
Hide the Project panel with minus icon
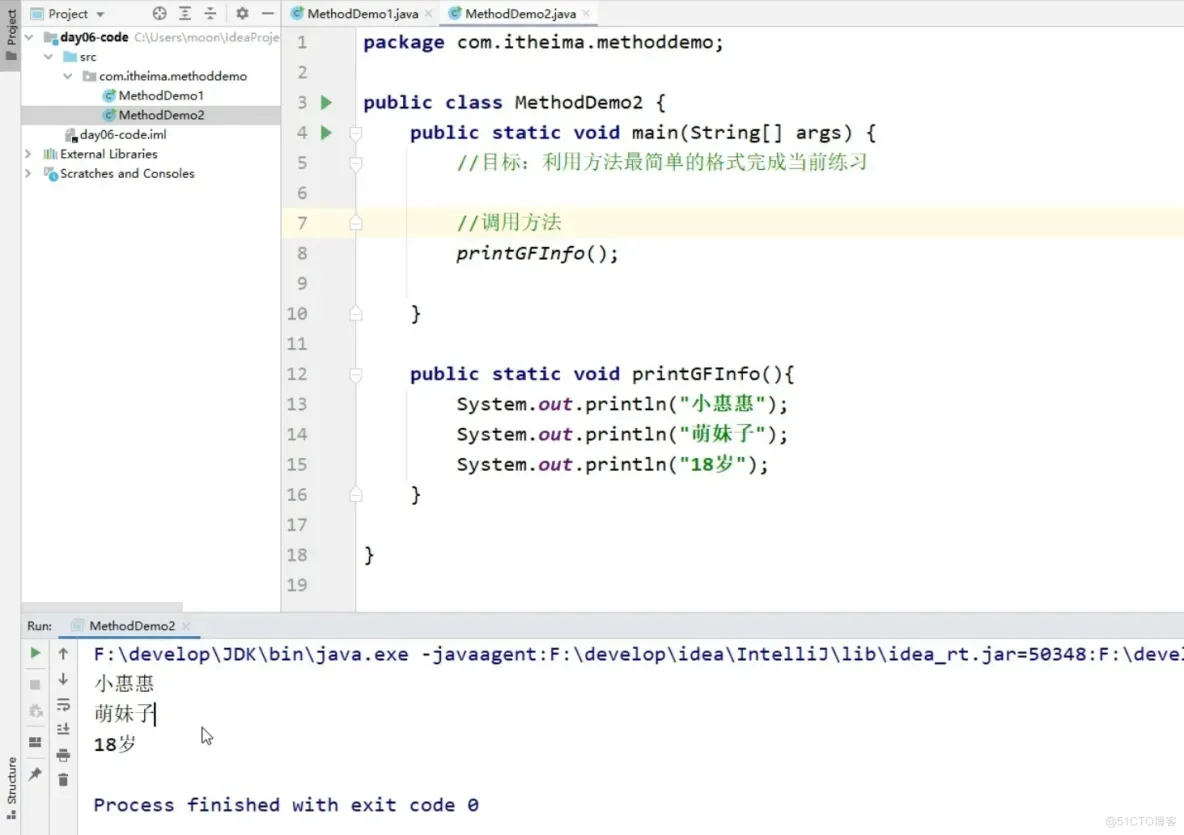point(267,13)
